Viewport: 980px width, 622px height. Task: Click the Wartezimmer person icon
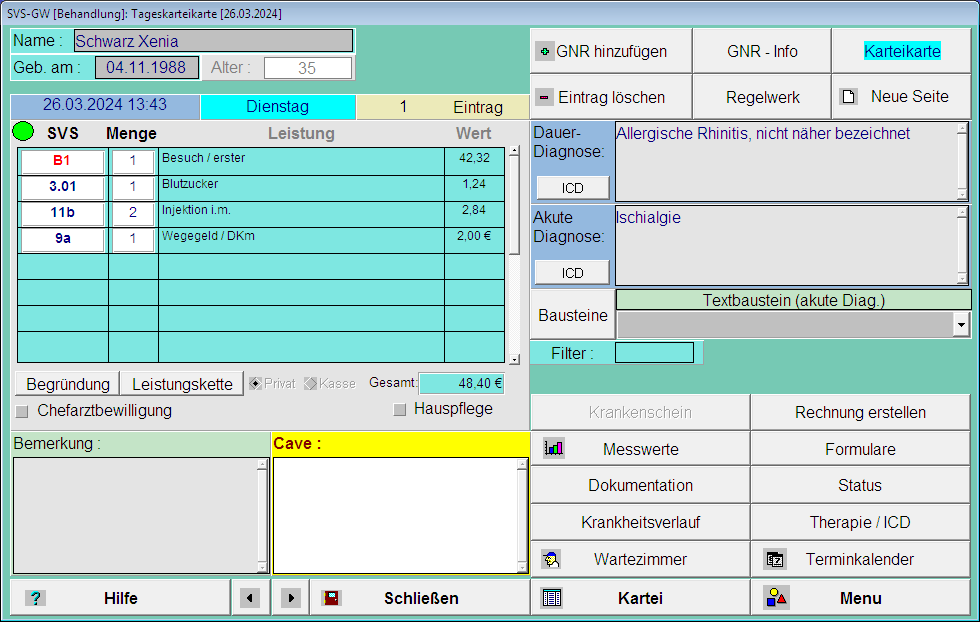[x=551, y=559]
